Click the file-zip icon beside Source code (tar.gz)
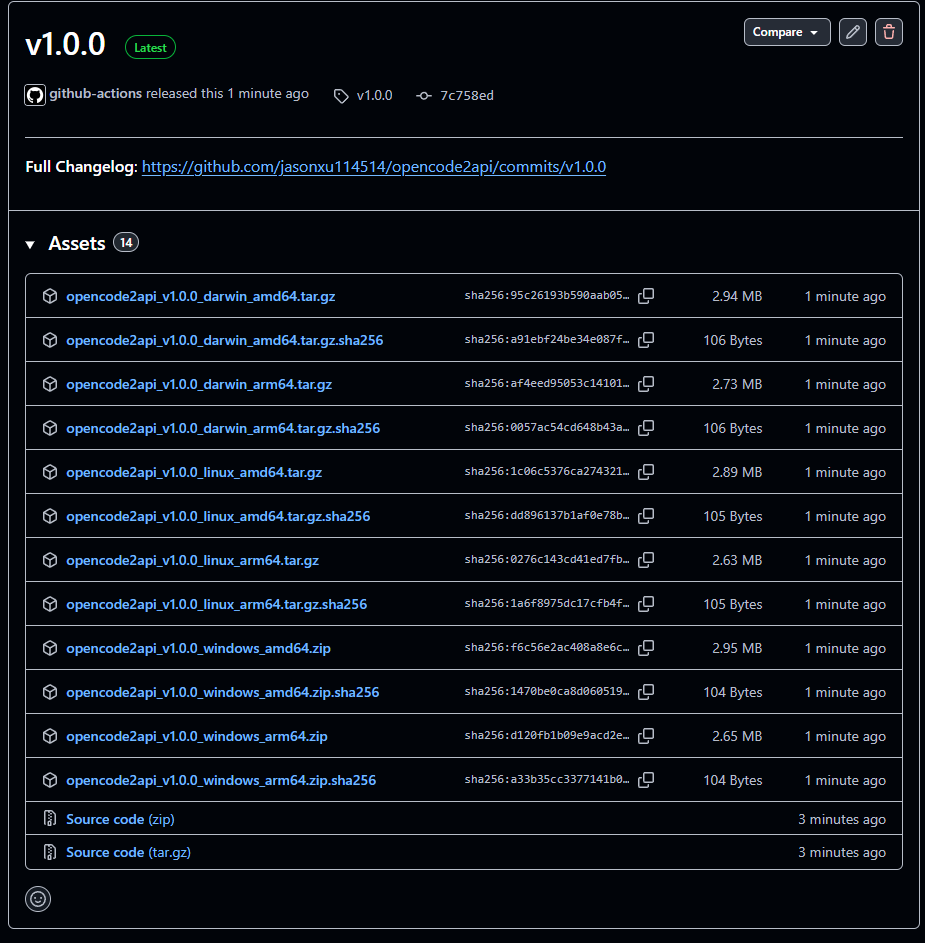Screen dimensions: 925x943 pos(50,852)
